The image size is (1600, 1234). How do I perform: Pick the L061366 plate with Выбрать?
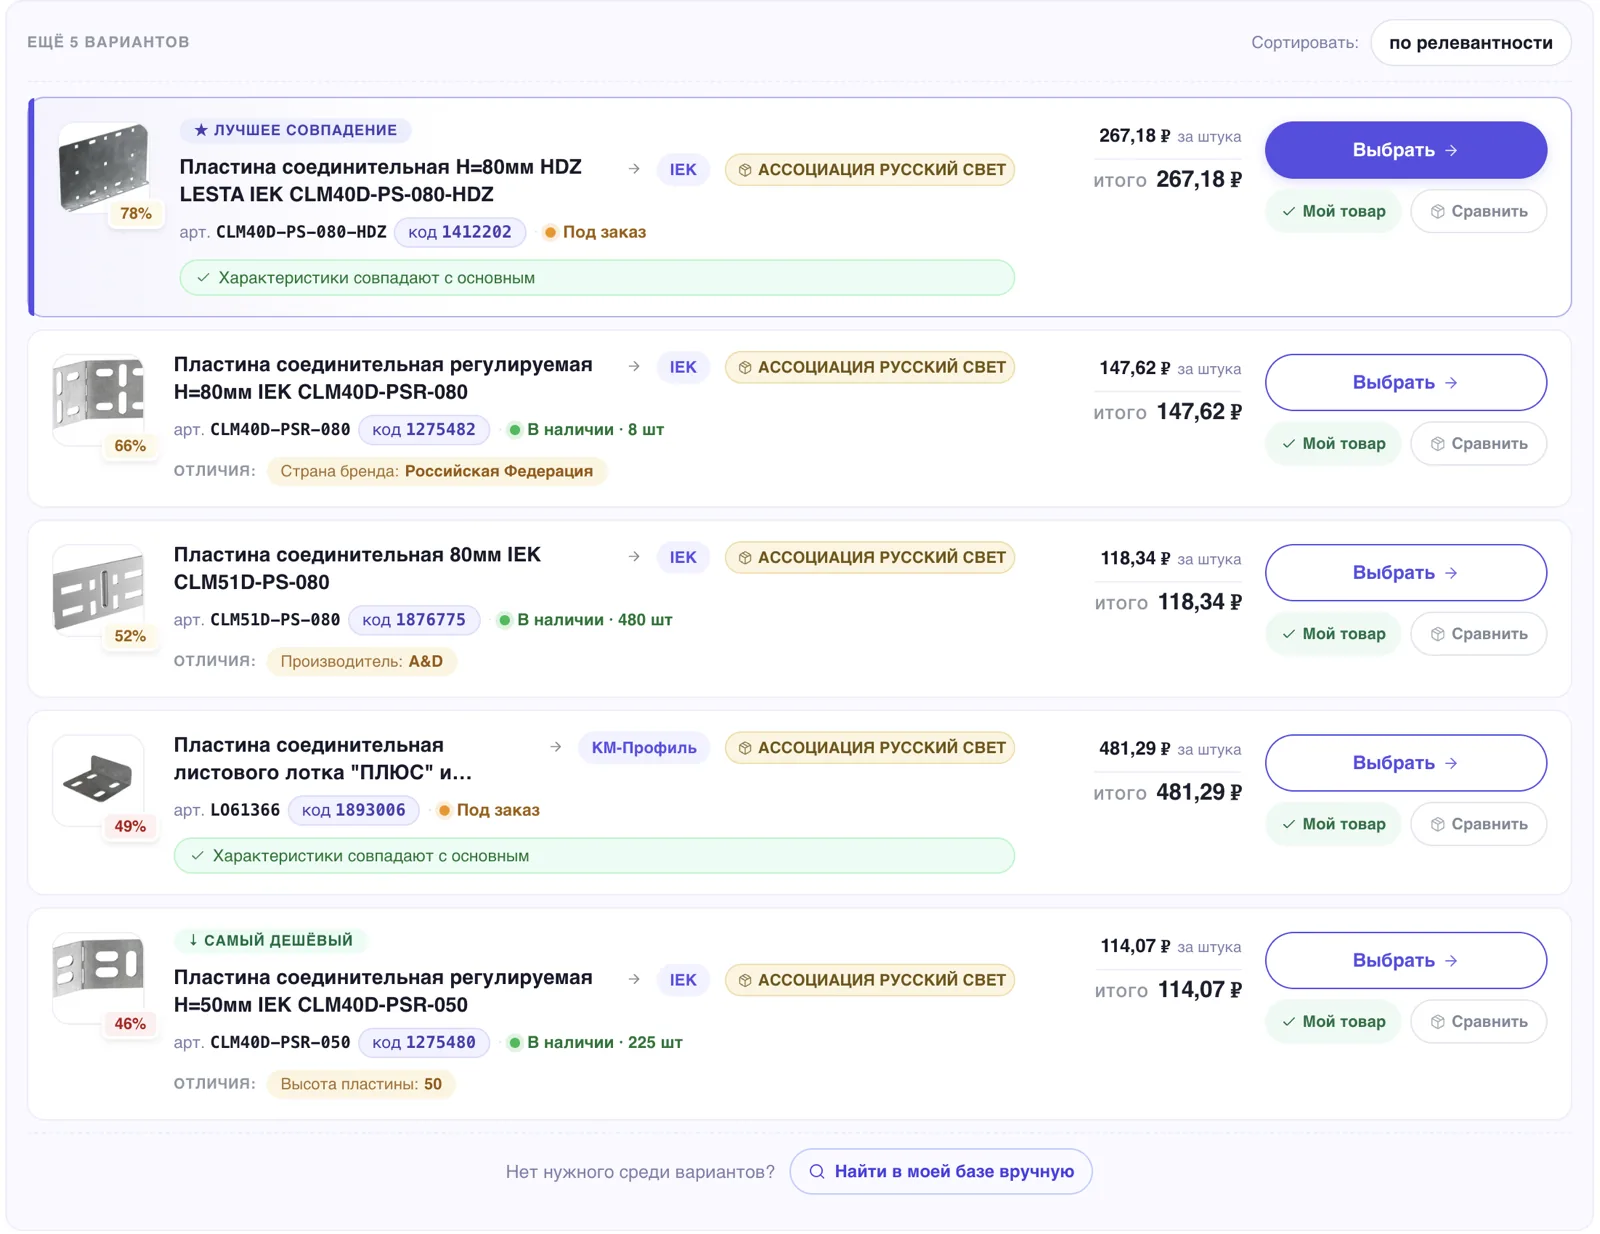(1405, 763)
